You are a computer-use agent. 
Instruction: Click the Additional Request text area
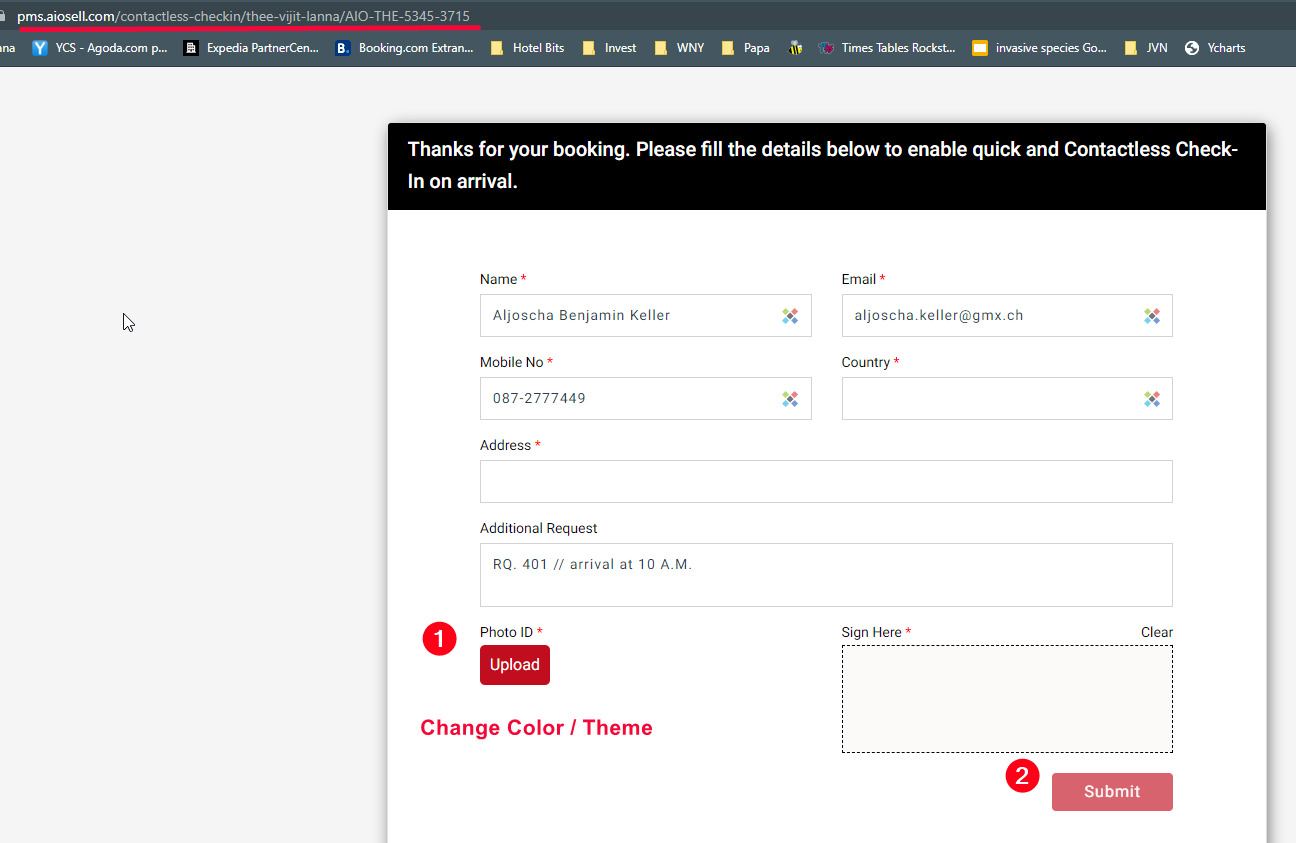coord(826,575)
